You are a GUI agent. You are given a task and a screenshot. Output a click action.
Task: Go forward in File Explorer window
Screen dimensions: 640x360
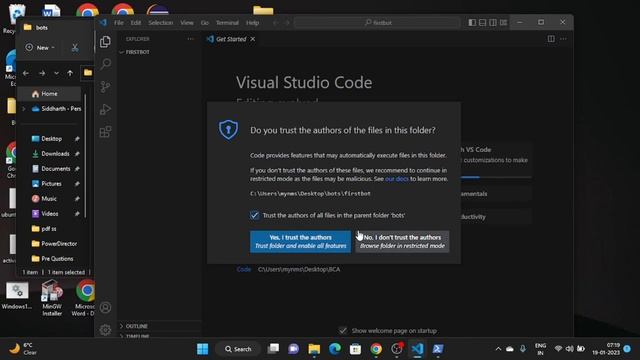[42, 73]
